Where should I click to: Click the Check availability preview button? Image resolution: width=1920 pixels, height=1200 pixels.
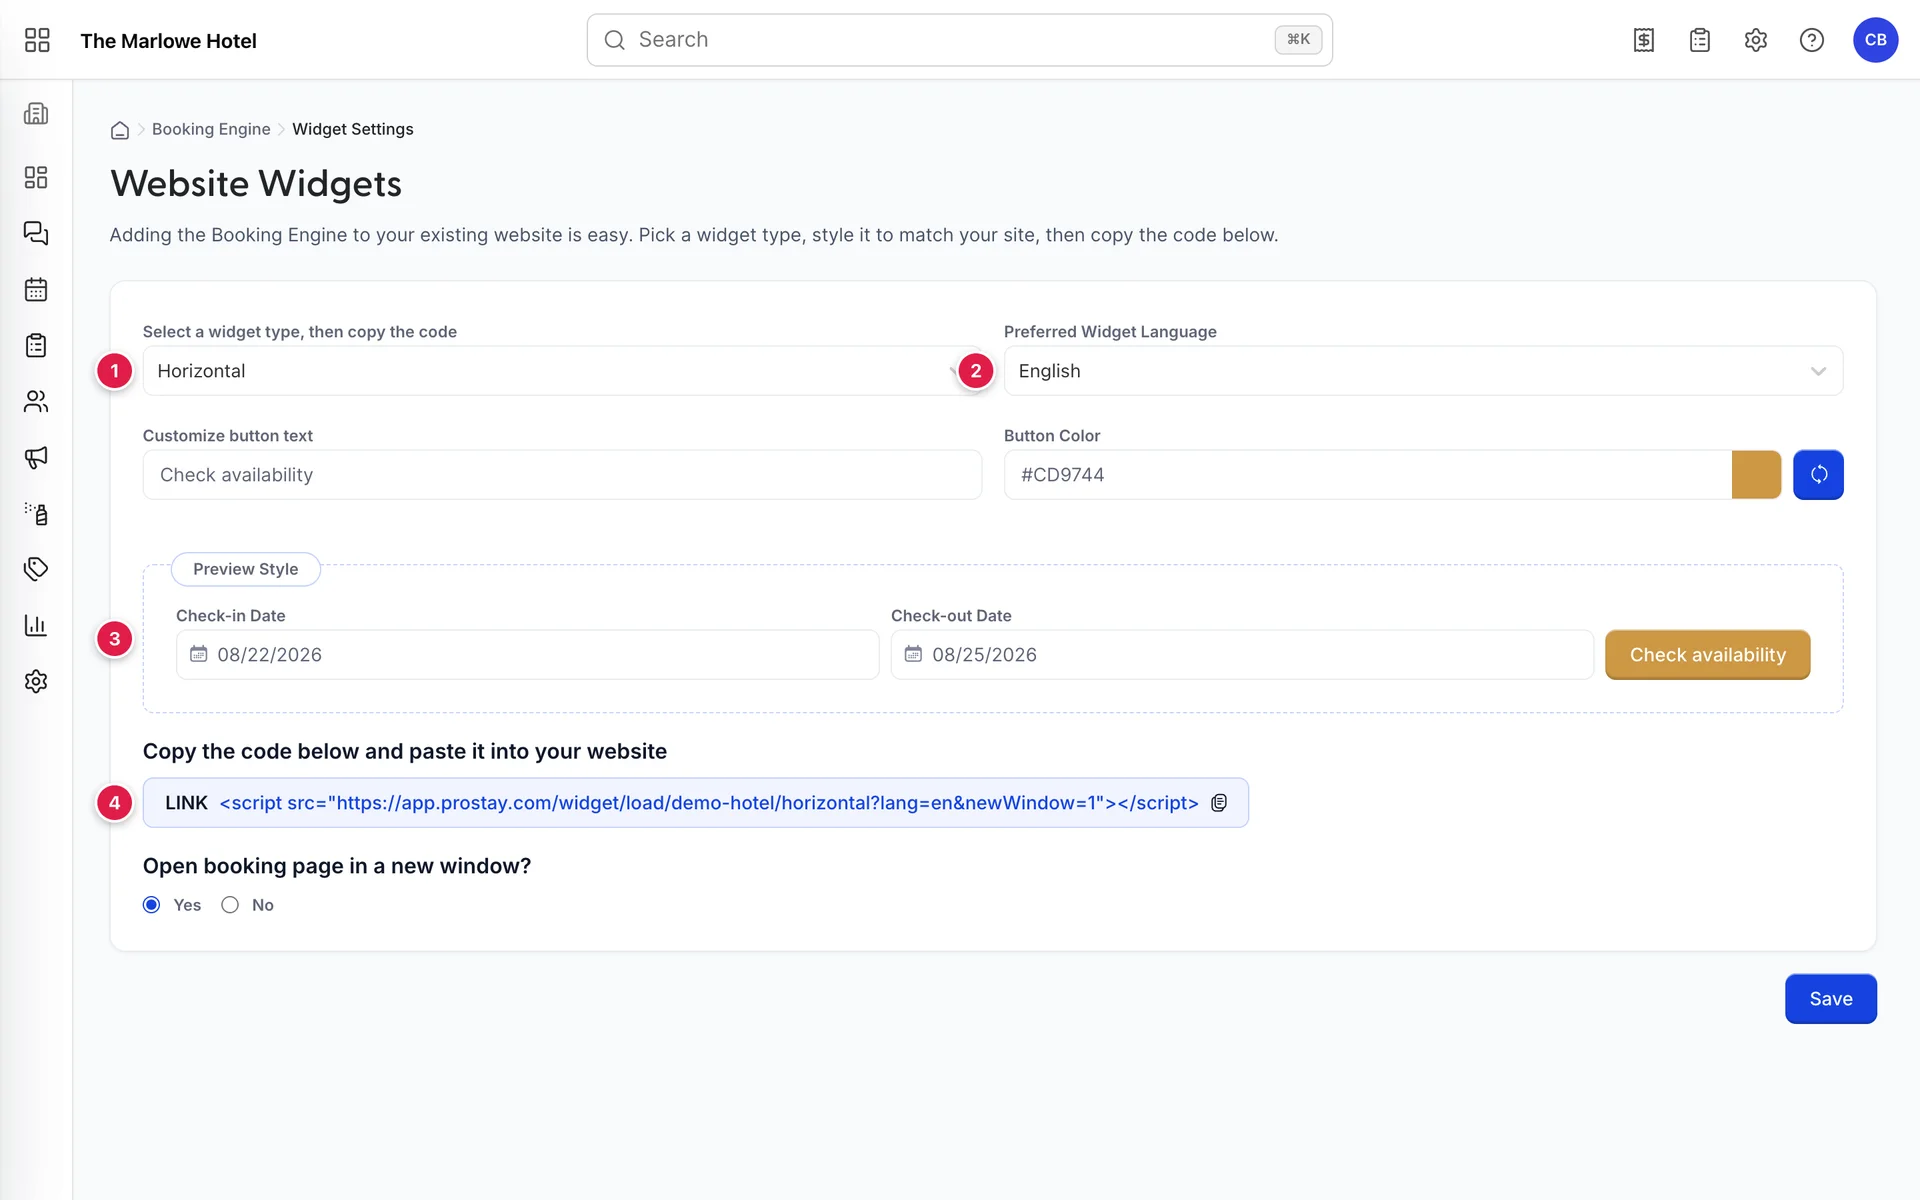[1707, 655]
